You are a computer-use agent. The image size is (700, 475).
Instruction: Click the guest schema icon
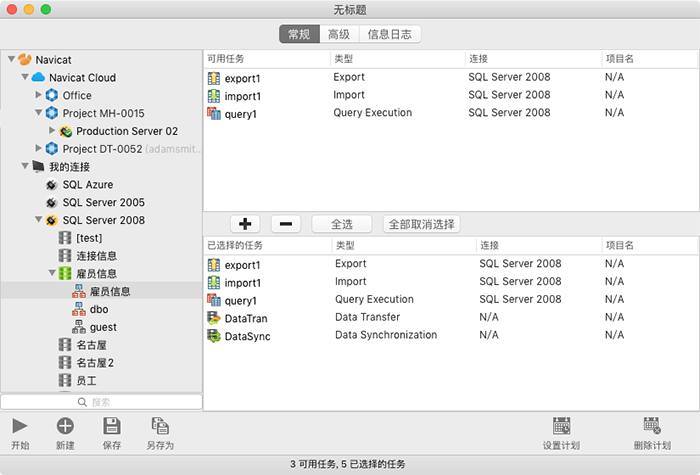(79, 327)
